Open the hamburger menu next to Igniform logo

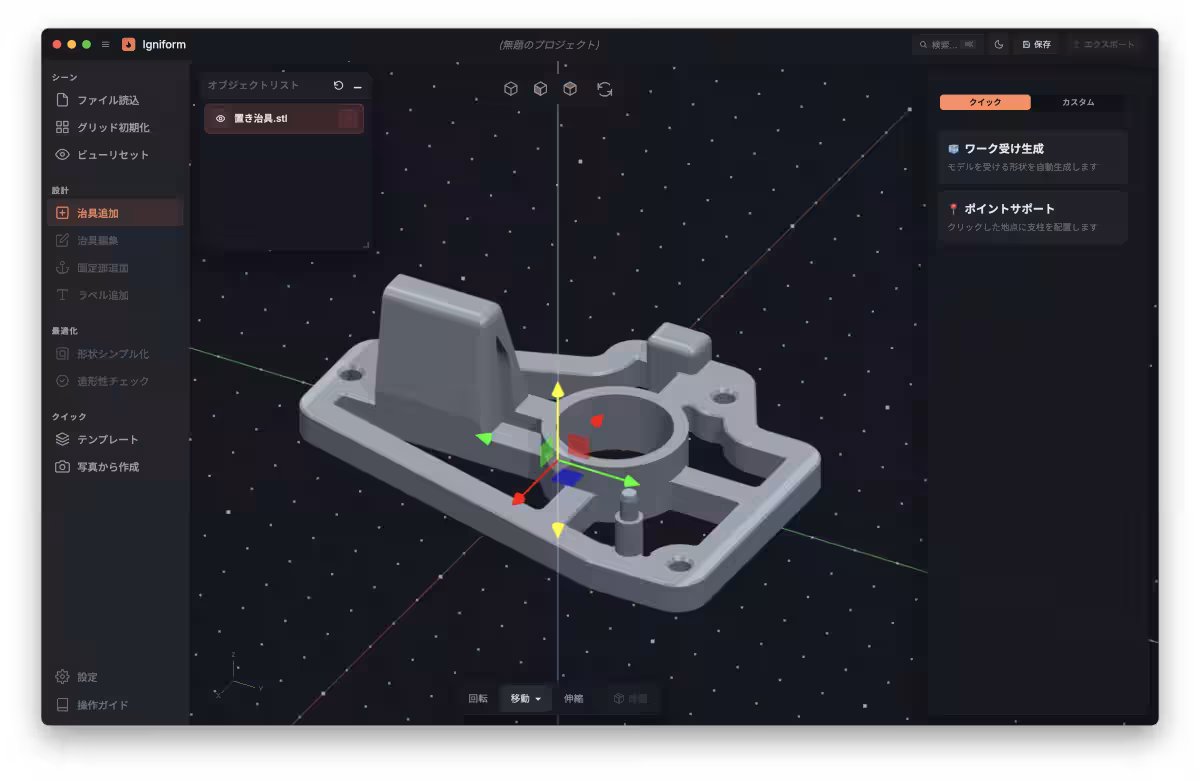[x=106, y=44]
